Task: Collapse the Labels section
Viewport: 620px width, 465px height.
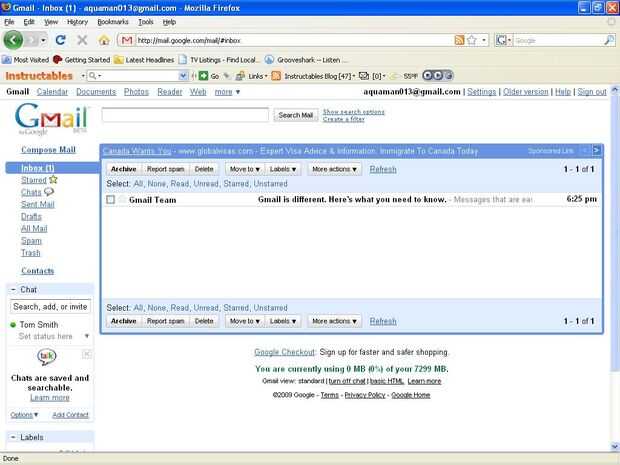Action: [x=13, y=437]
